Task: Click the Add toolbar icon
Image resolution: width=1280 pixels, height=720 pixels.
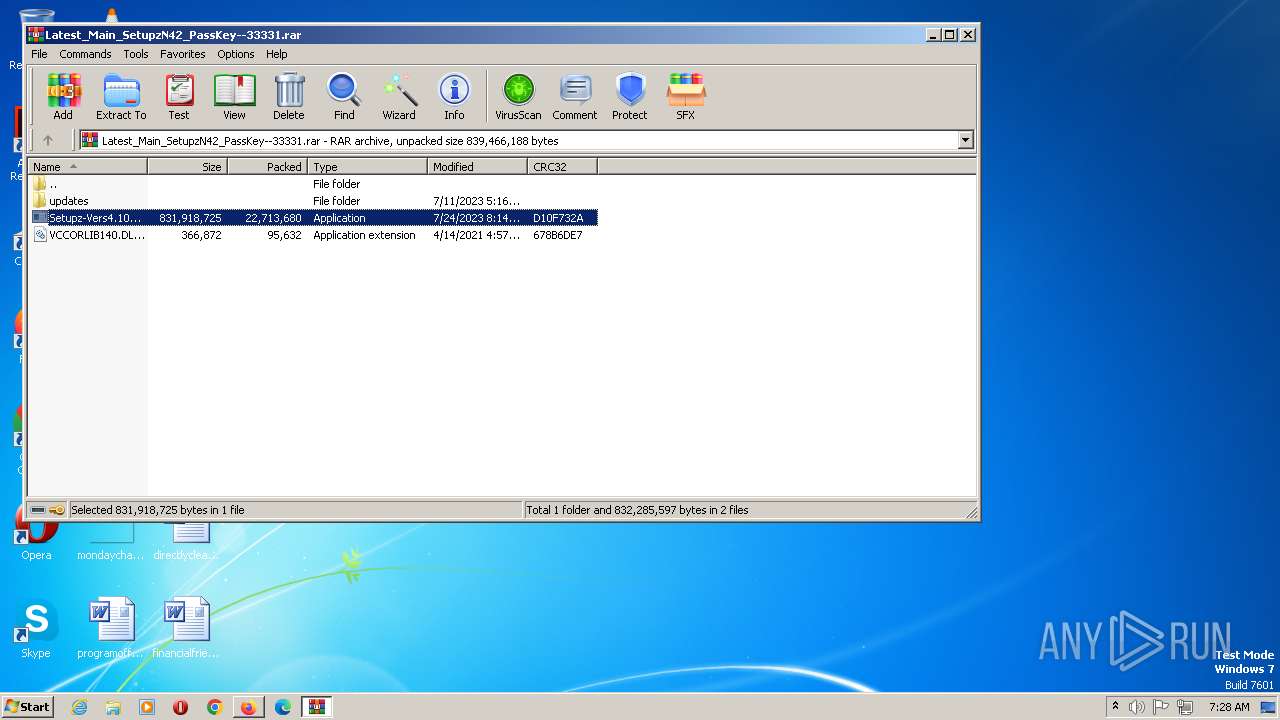Action: pyautogui.click(x=63, y=97)
